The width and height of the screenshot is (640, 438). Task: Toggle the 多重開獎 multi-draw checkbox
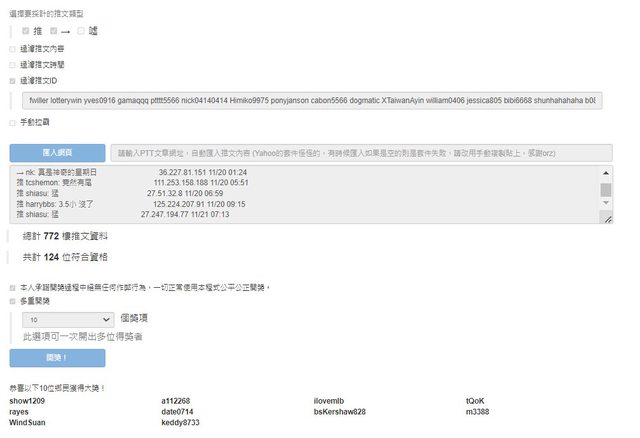click(12, 300)
